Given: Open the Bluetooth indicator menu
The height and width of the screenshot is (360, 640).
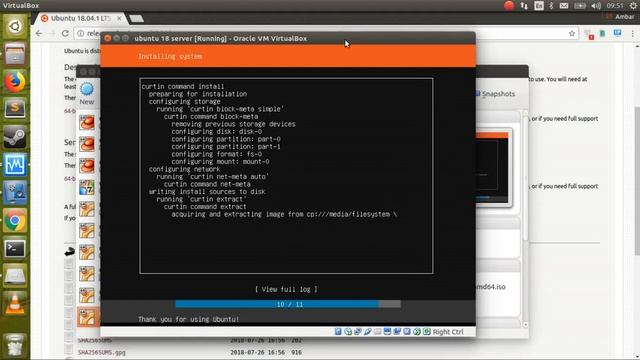Looking at the screenshot, I should point(551,6).
